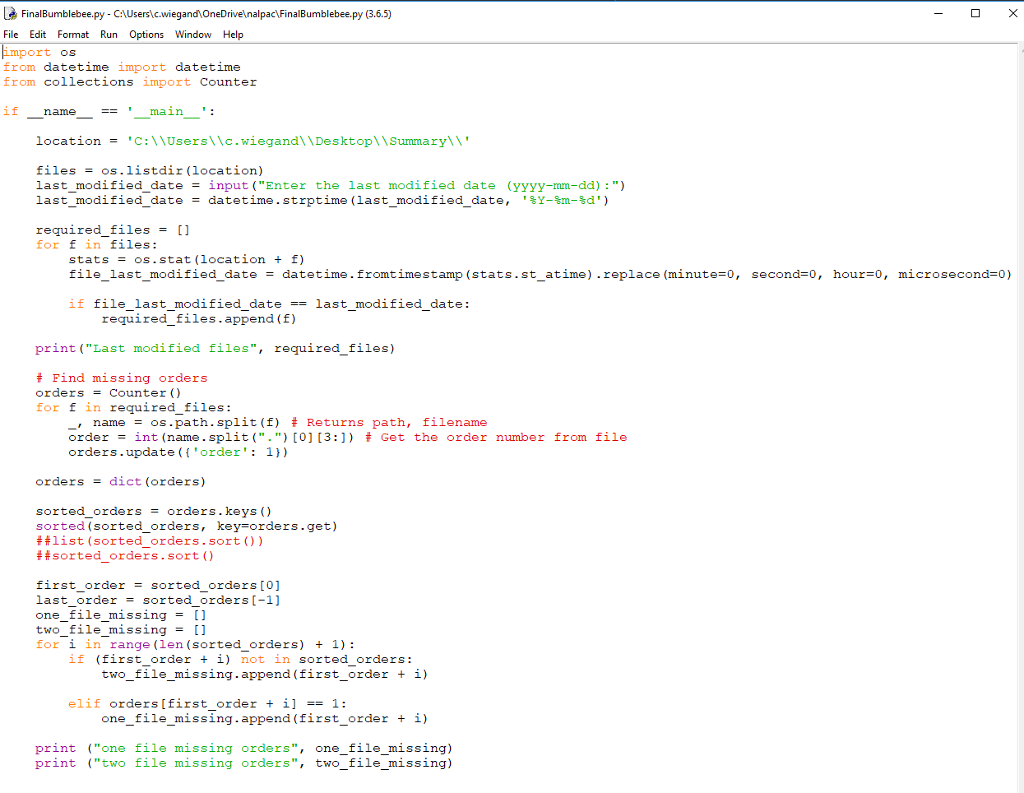1024x793 pixels.
Task: Maximize the editor window
Action: [975, 13]
